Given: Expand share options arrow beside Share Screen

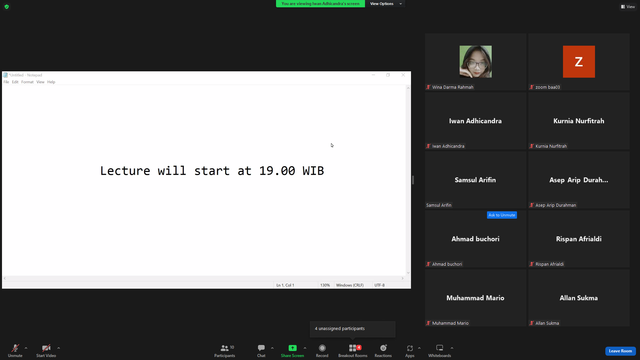Looking at the screenshot, I should (304, 348).
